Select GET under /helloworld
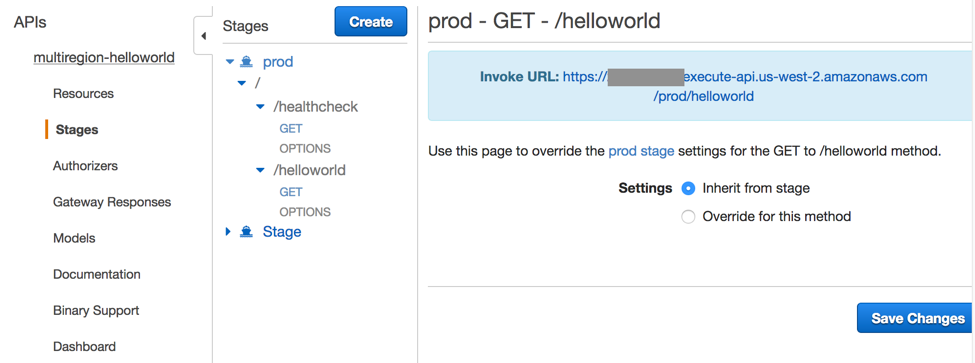The height and width of the screenshot is (363, 975). 291,192
